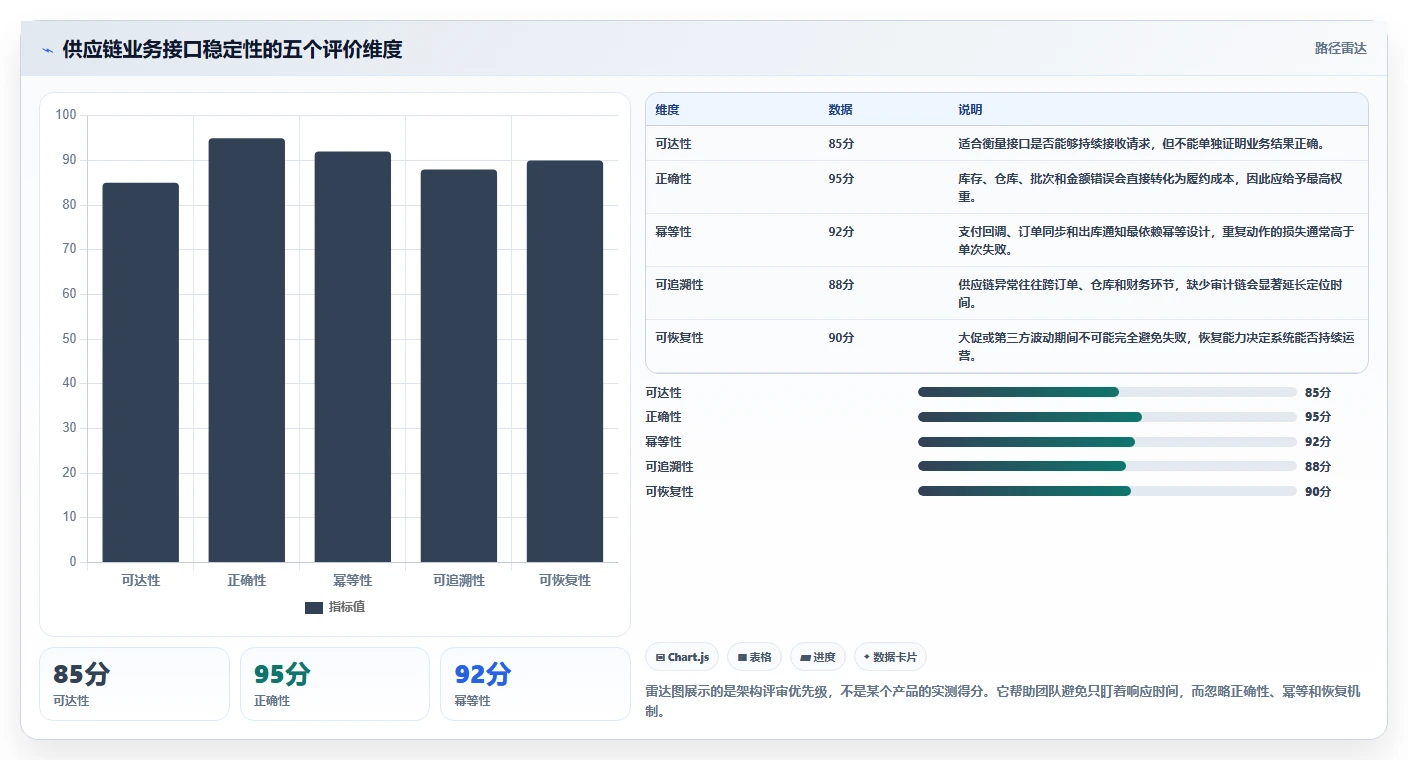The height and width of the screenshot is (760, 1408).
Task: Click the 路径雷达 label in header
Action: tap(1340, 48)
